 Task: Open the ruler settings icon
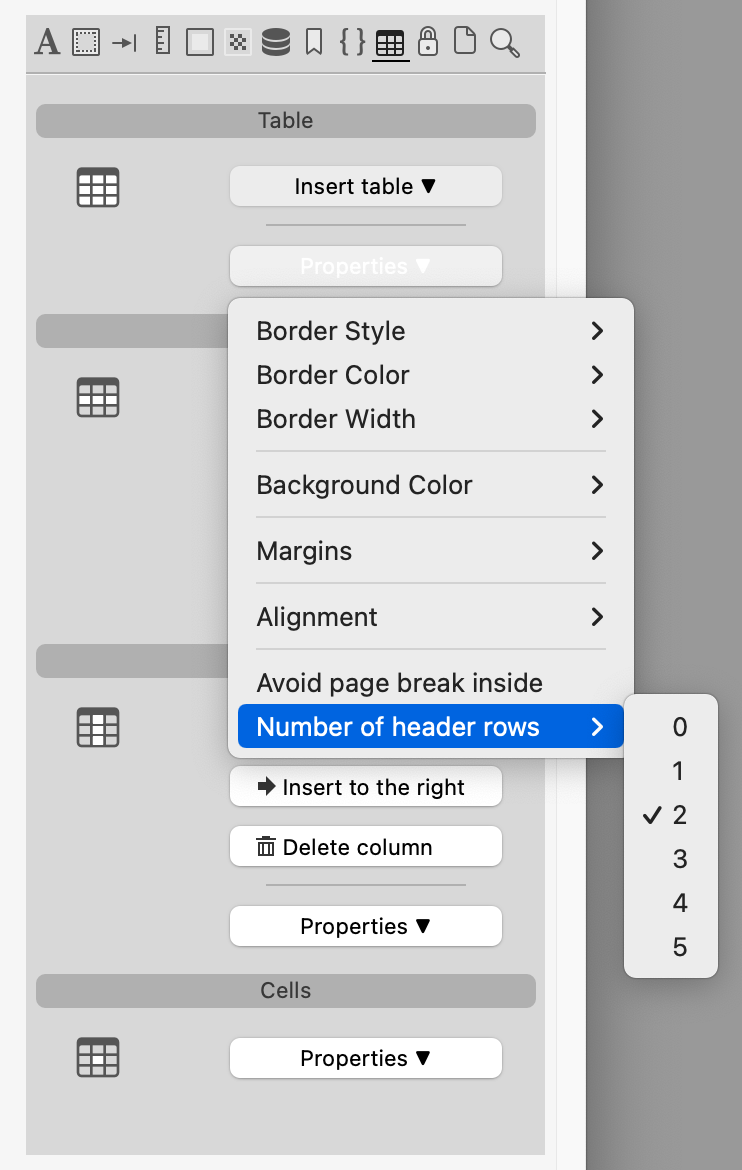(x=162, y=43)
